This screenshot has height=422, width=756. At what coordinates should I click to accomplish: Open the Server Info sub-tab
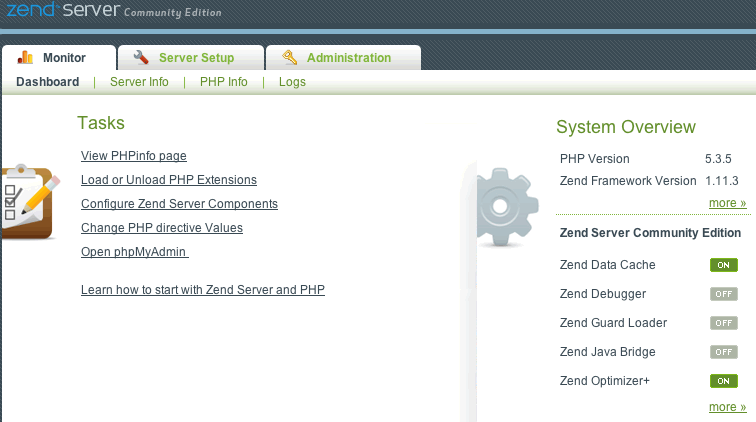click(x=139, y=82)
